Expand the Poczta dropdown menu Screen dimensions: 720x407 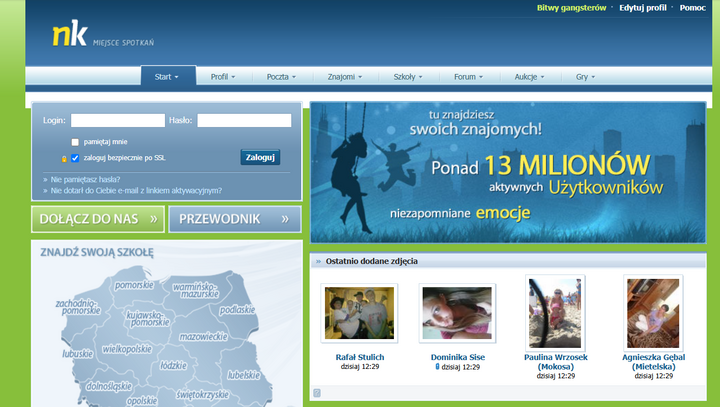pos(282,77)
